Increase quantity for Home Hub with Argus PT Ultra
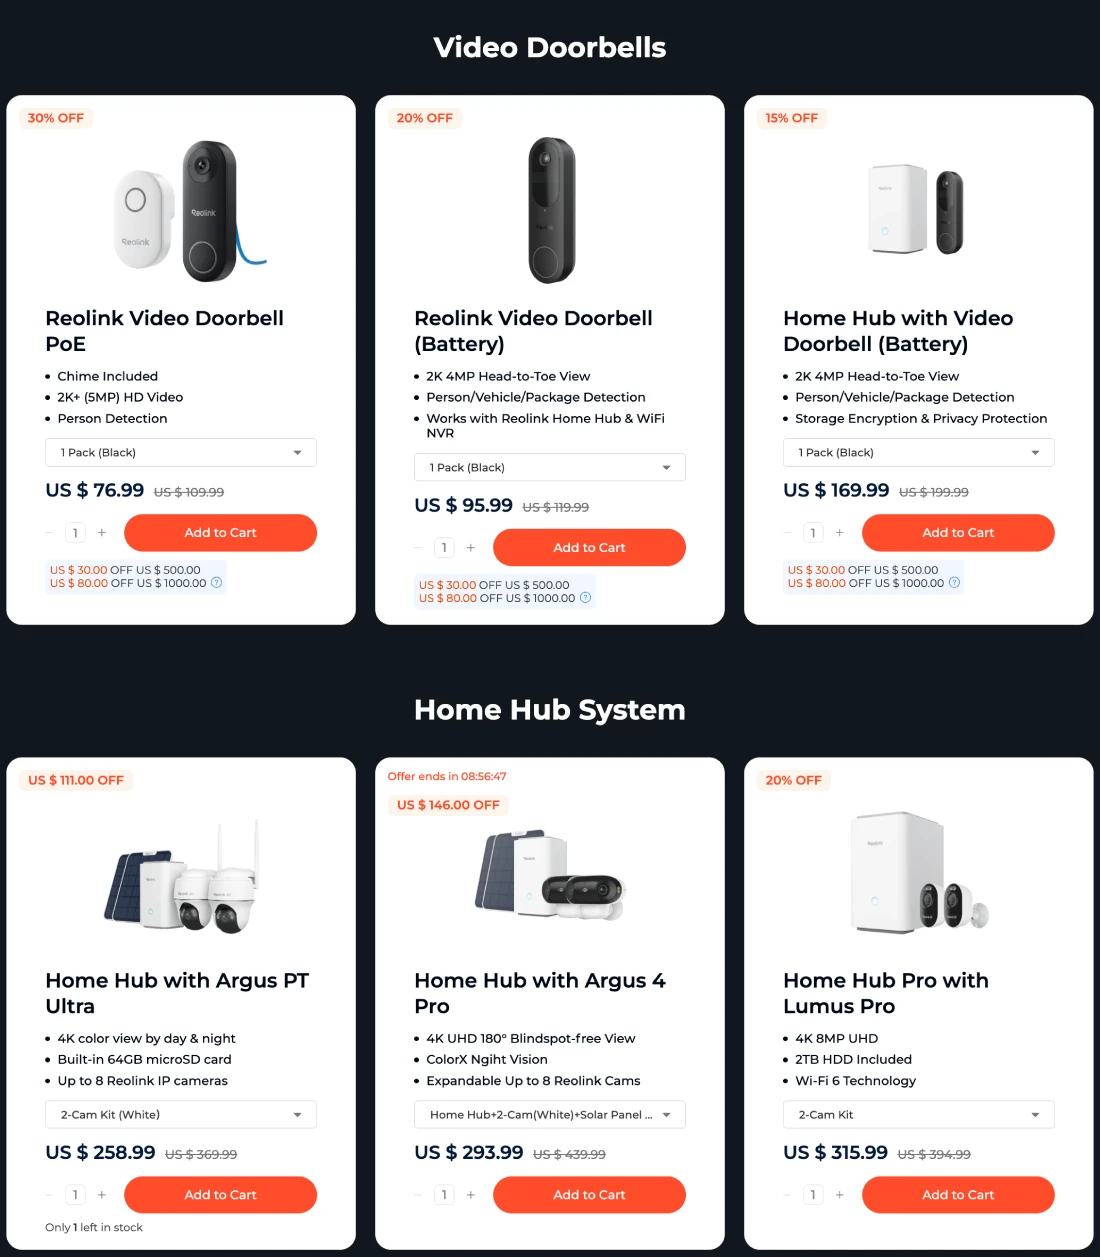 102,1195
